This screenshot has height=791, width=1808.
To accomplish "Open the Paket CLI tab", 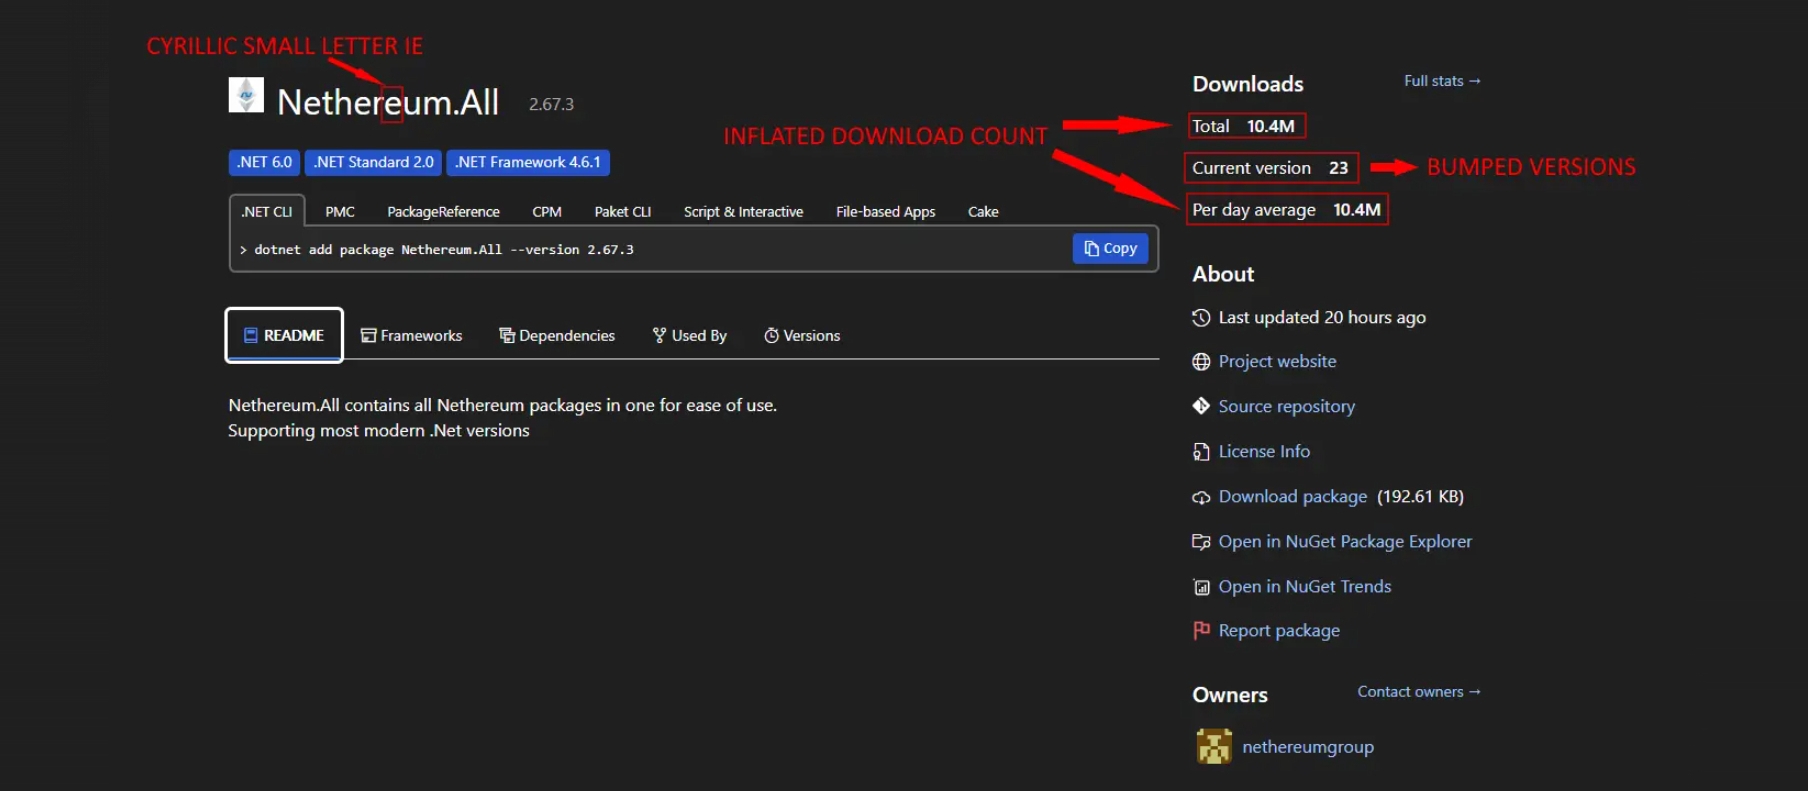I will (x=622, y=212).
